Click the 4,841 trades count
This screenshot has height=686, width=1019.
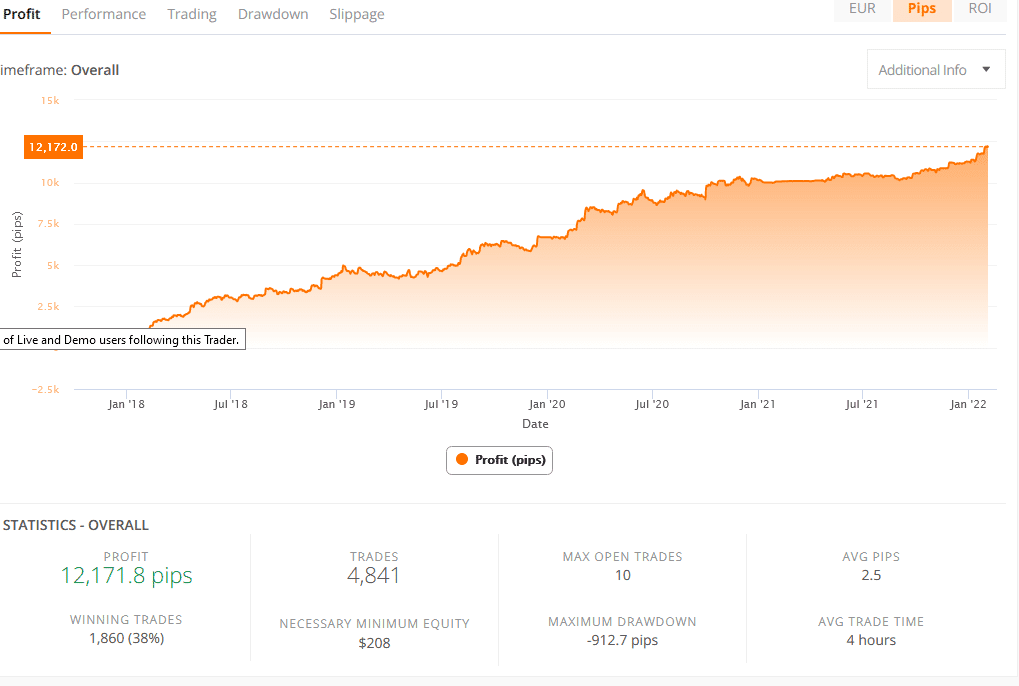374,576
